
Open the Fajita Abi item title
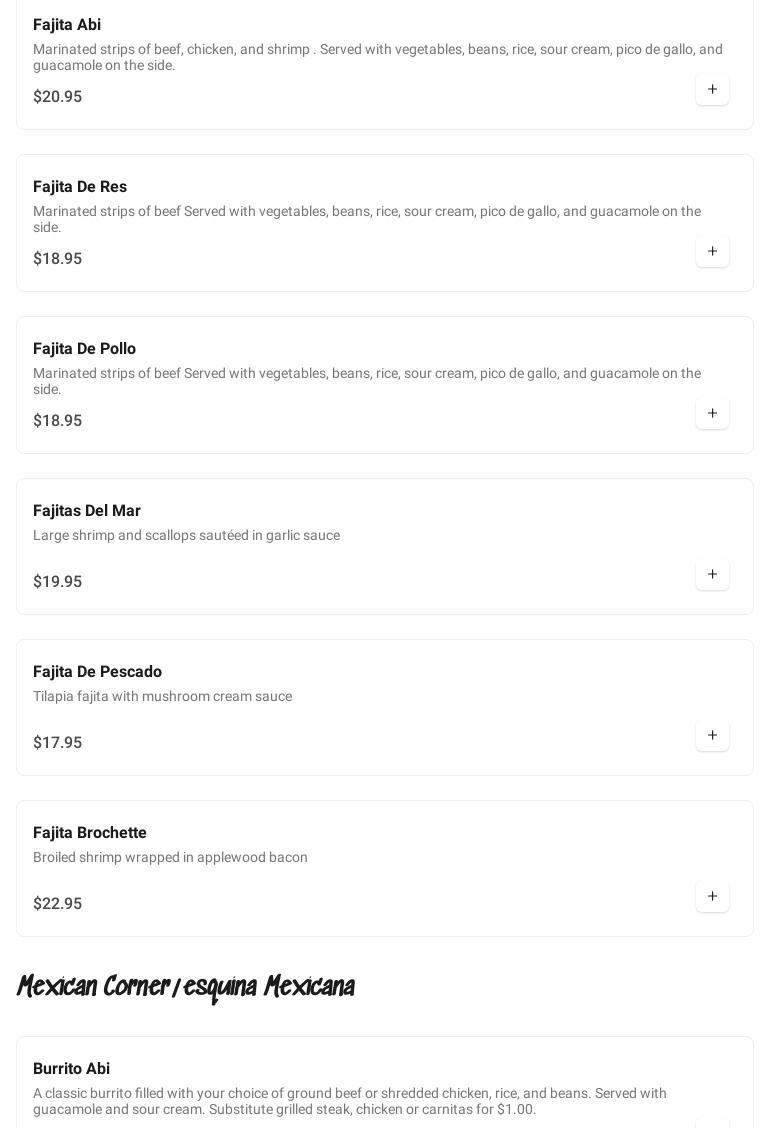pyautogui.click(x=67, y=25)
